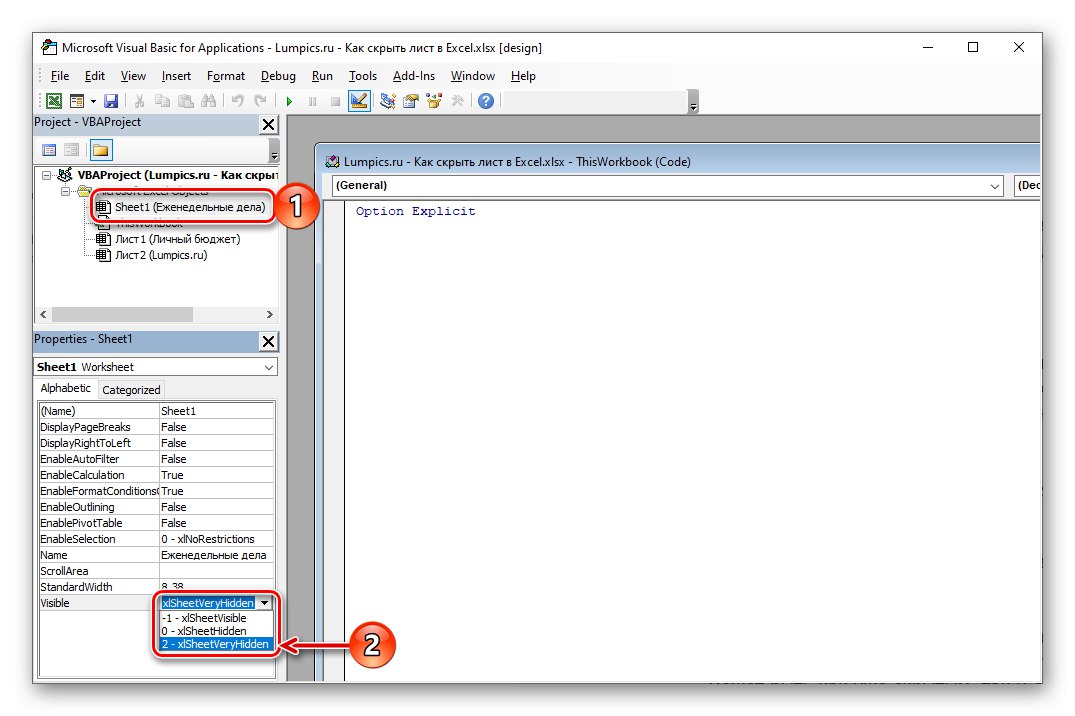The image size is (1075, 716).
Task: Click the Reset stop icon
Action: pos(335,102)
